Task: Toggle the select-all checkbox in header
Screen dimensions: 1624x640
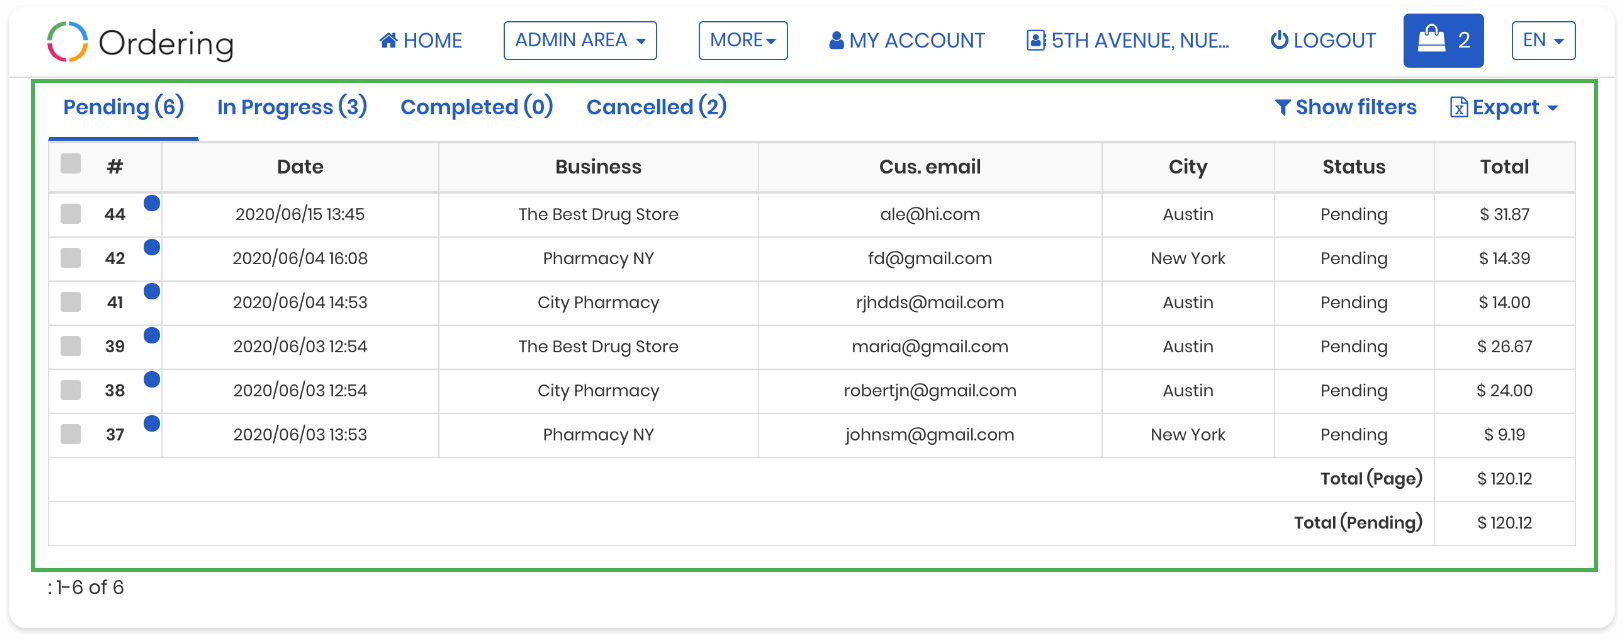Action: point(71,164)
